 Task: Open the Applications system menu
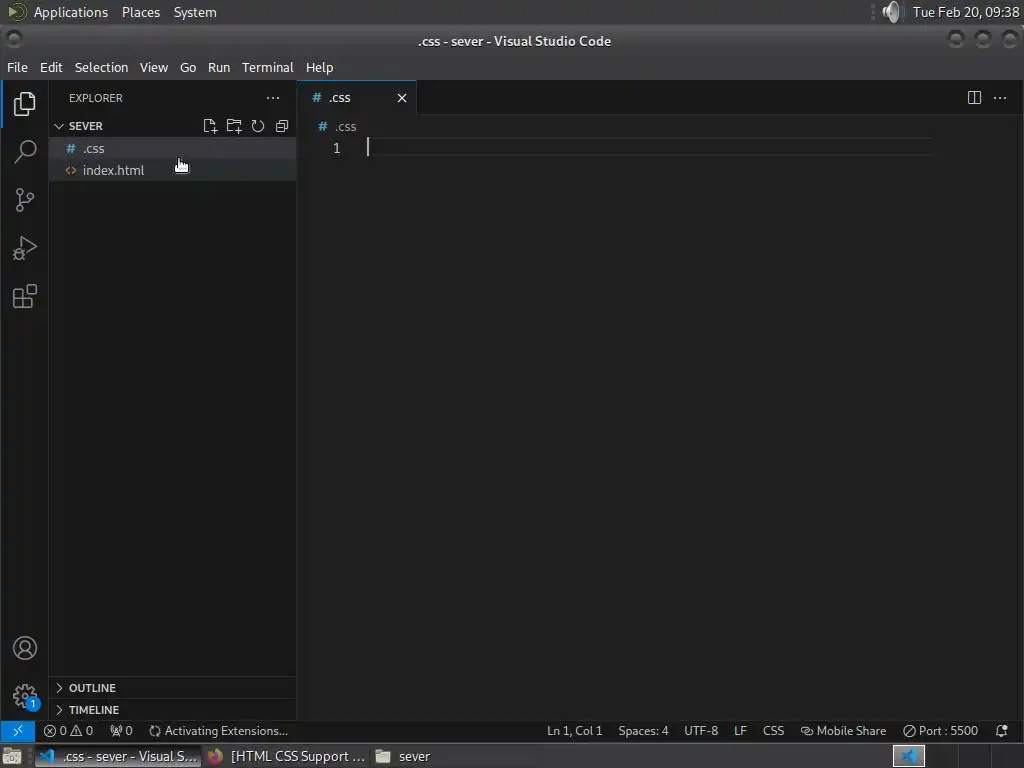click(x=71, y=12)
